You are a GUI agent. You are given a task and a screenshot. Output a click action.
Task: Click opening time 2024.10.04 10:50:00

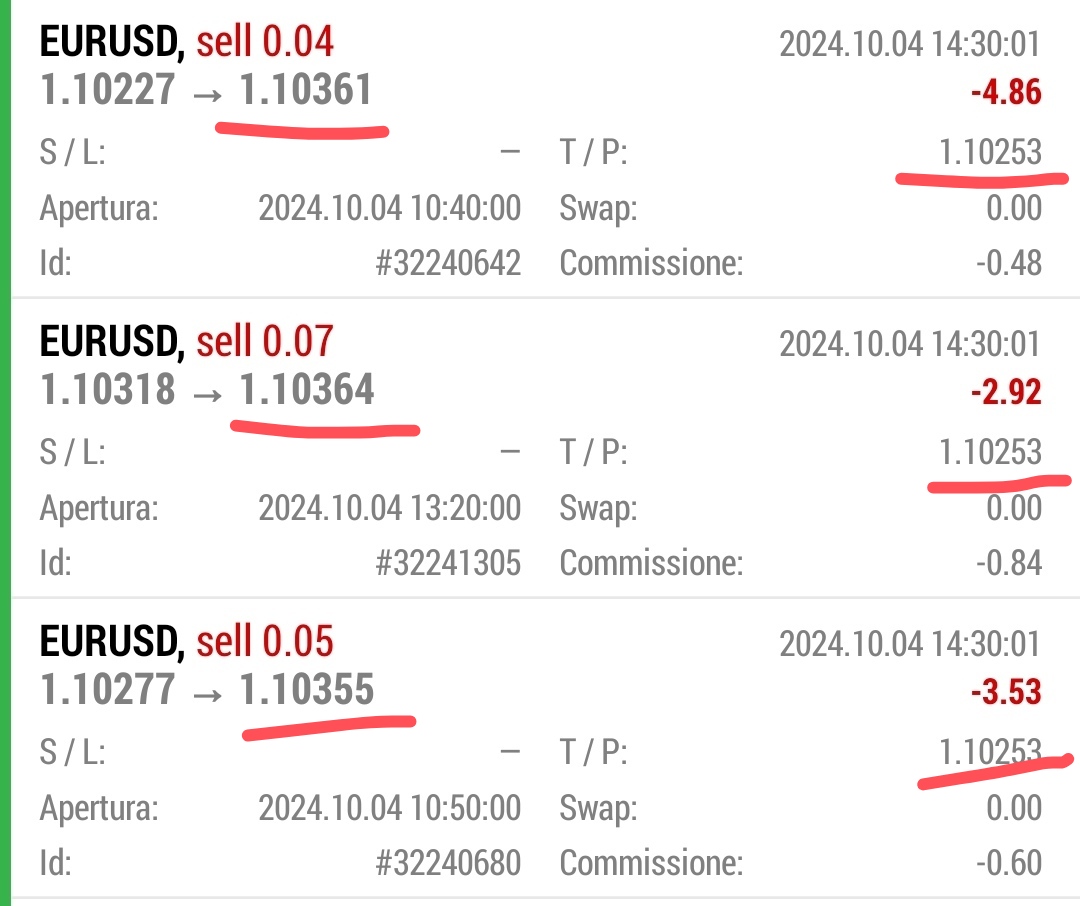point(389,808)
